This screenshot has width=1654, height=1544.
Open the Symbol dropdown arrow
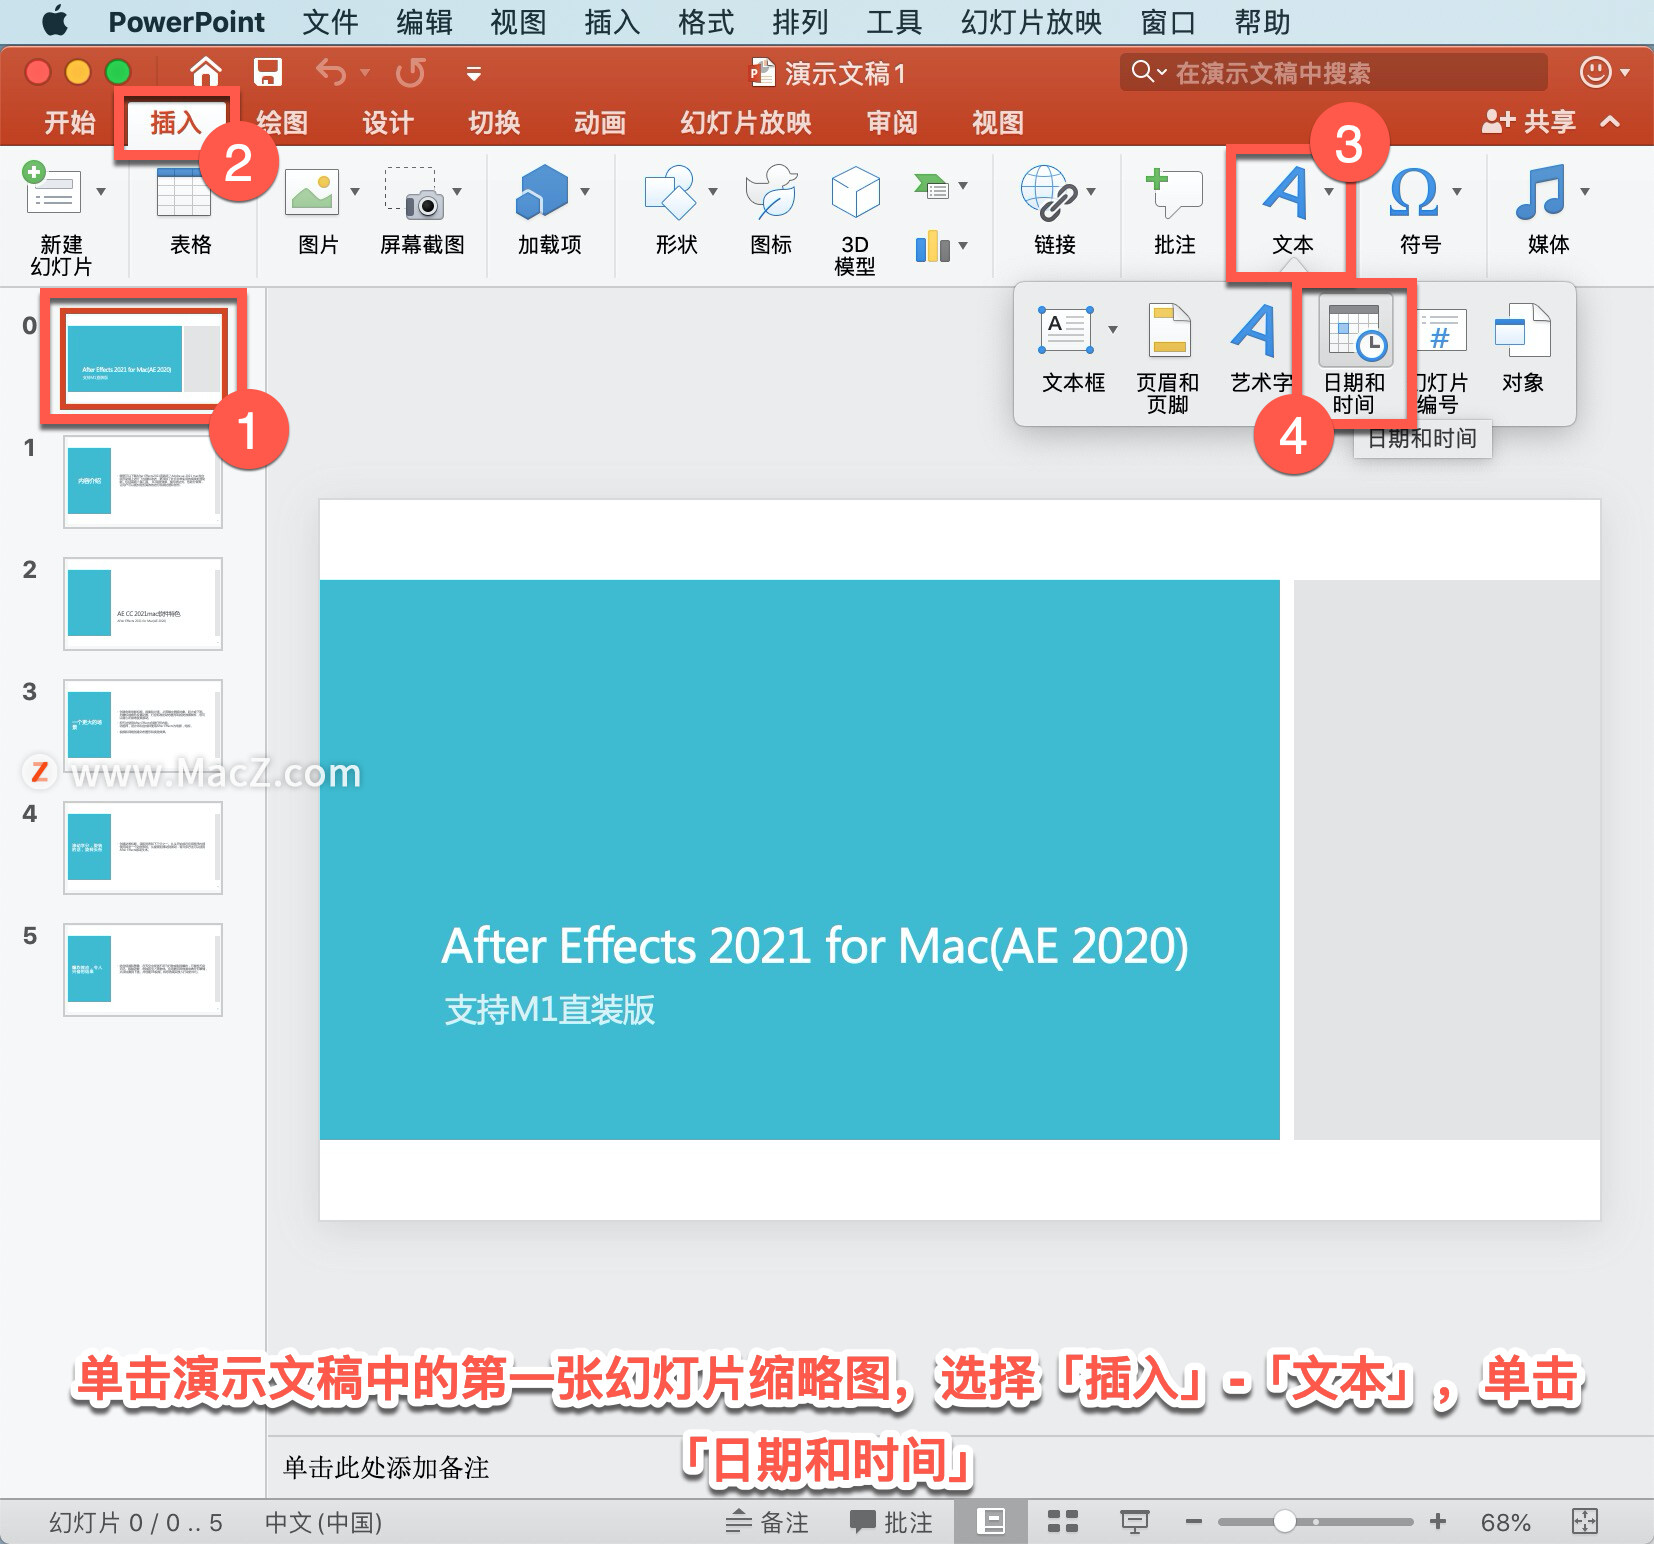coord(1457,191)
